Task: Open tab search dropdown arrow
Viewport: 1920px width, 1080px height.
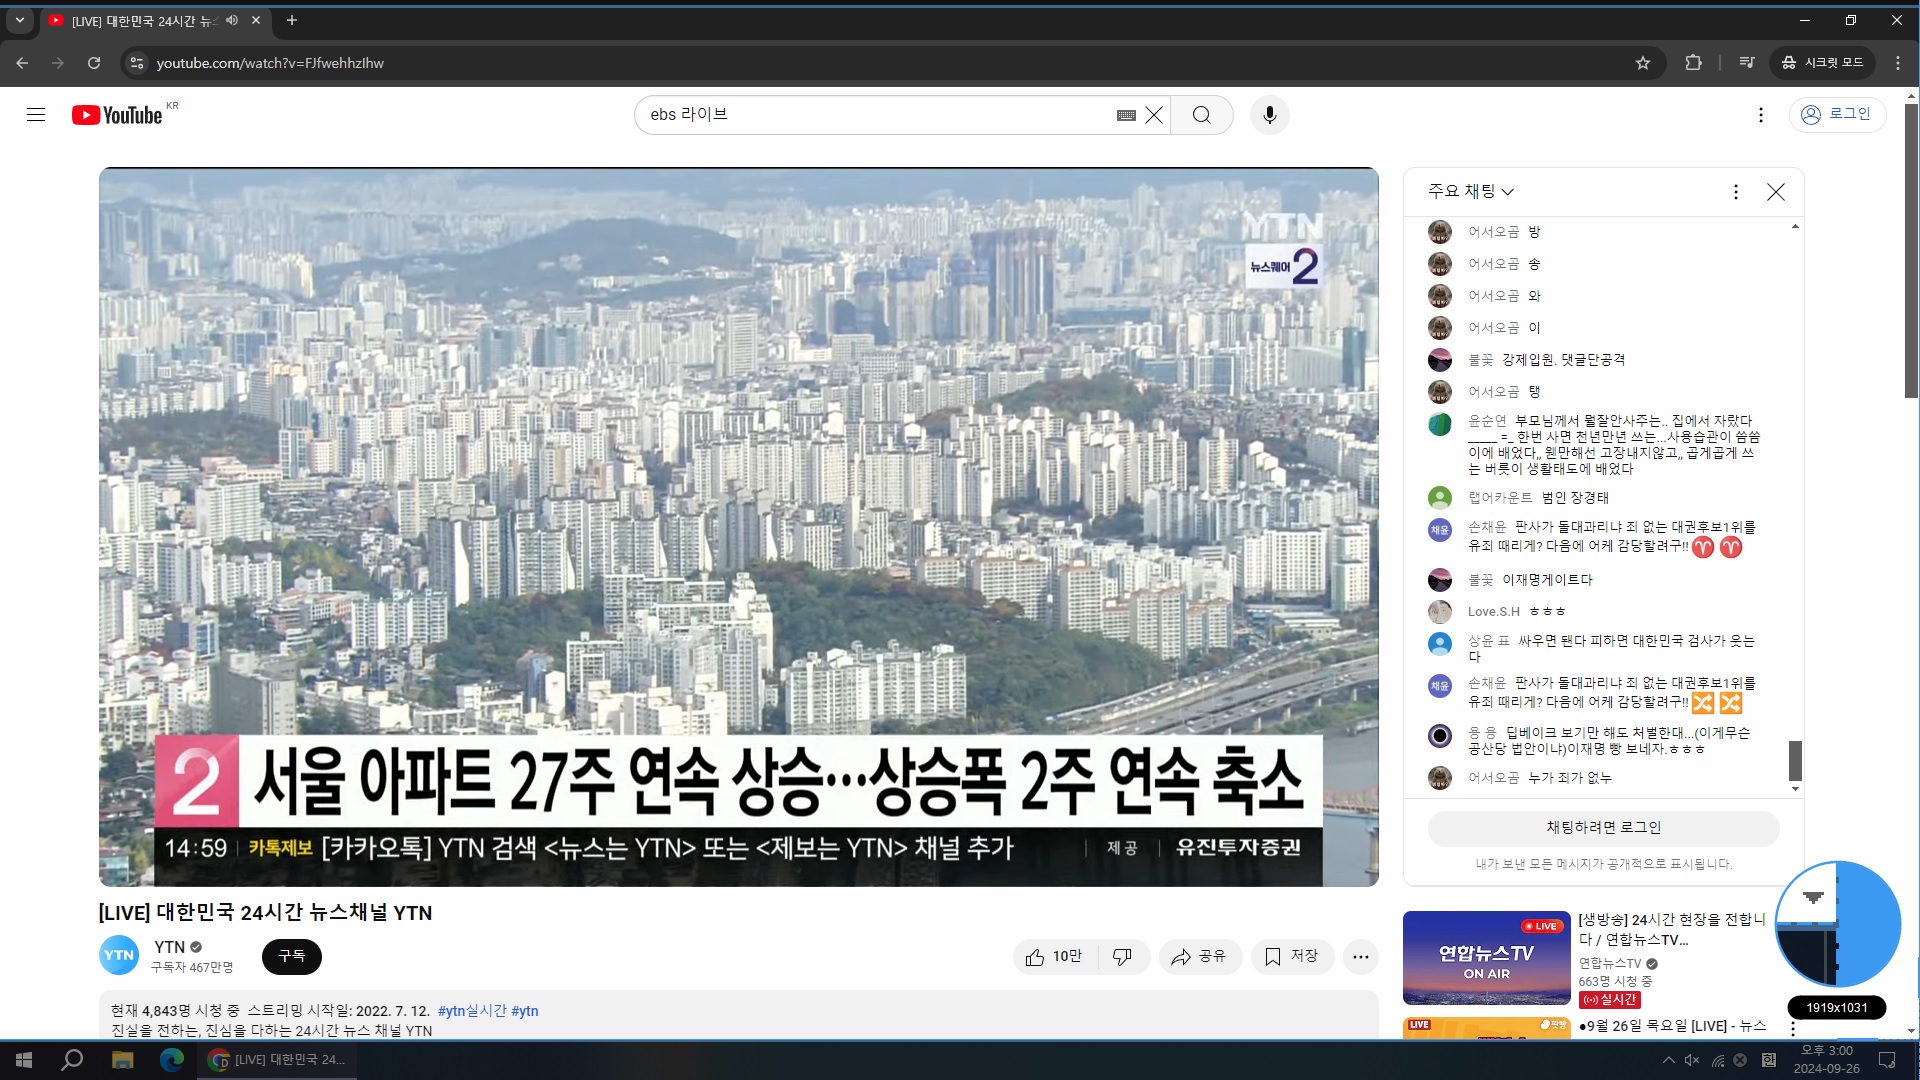Action: pyautogui.click(x=19, y=20)
